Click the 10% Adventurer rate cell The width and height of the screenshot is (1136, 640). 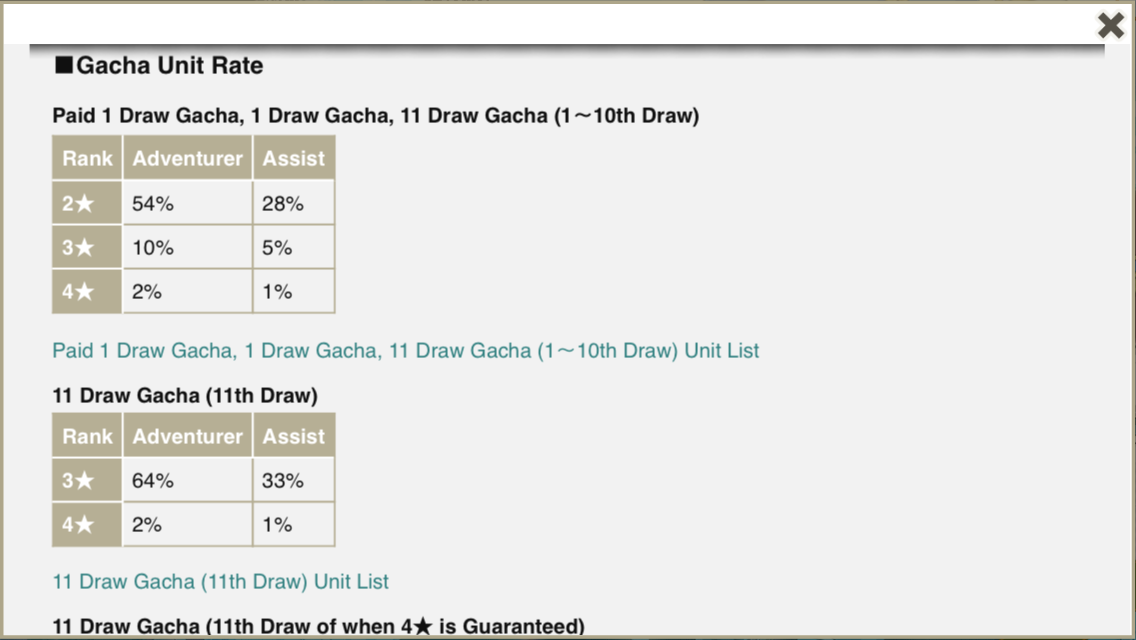(187, 248)
